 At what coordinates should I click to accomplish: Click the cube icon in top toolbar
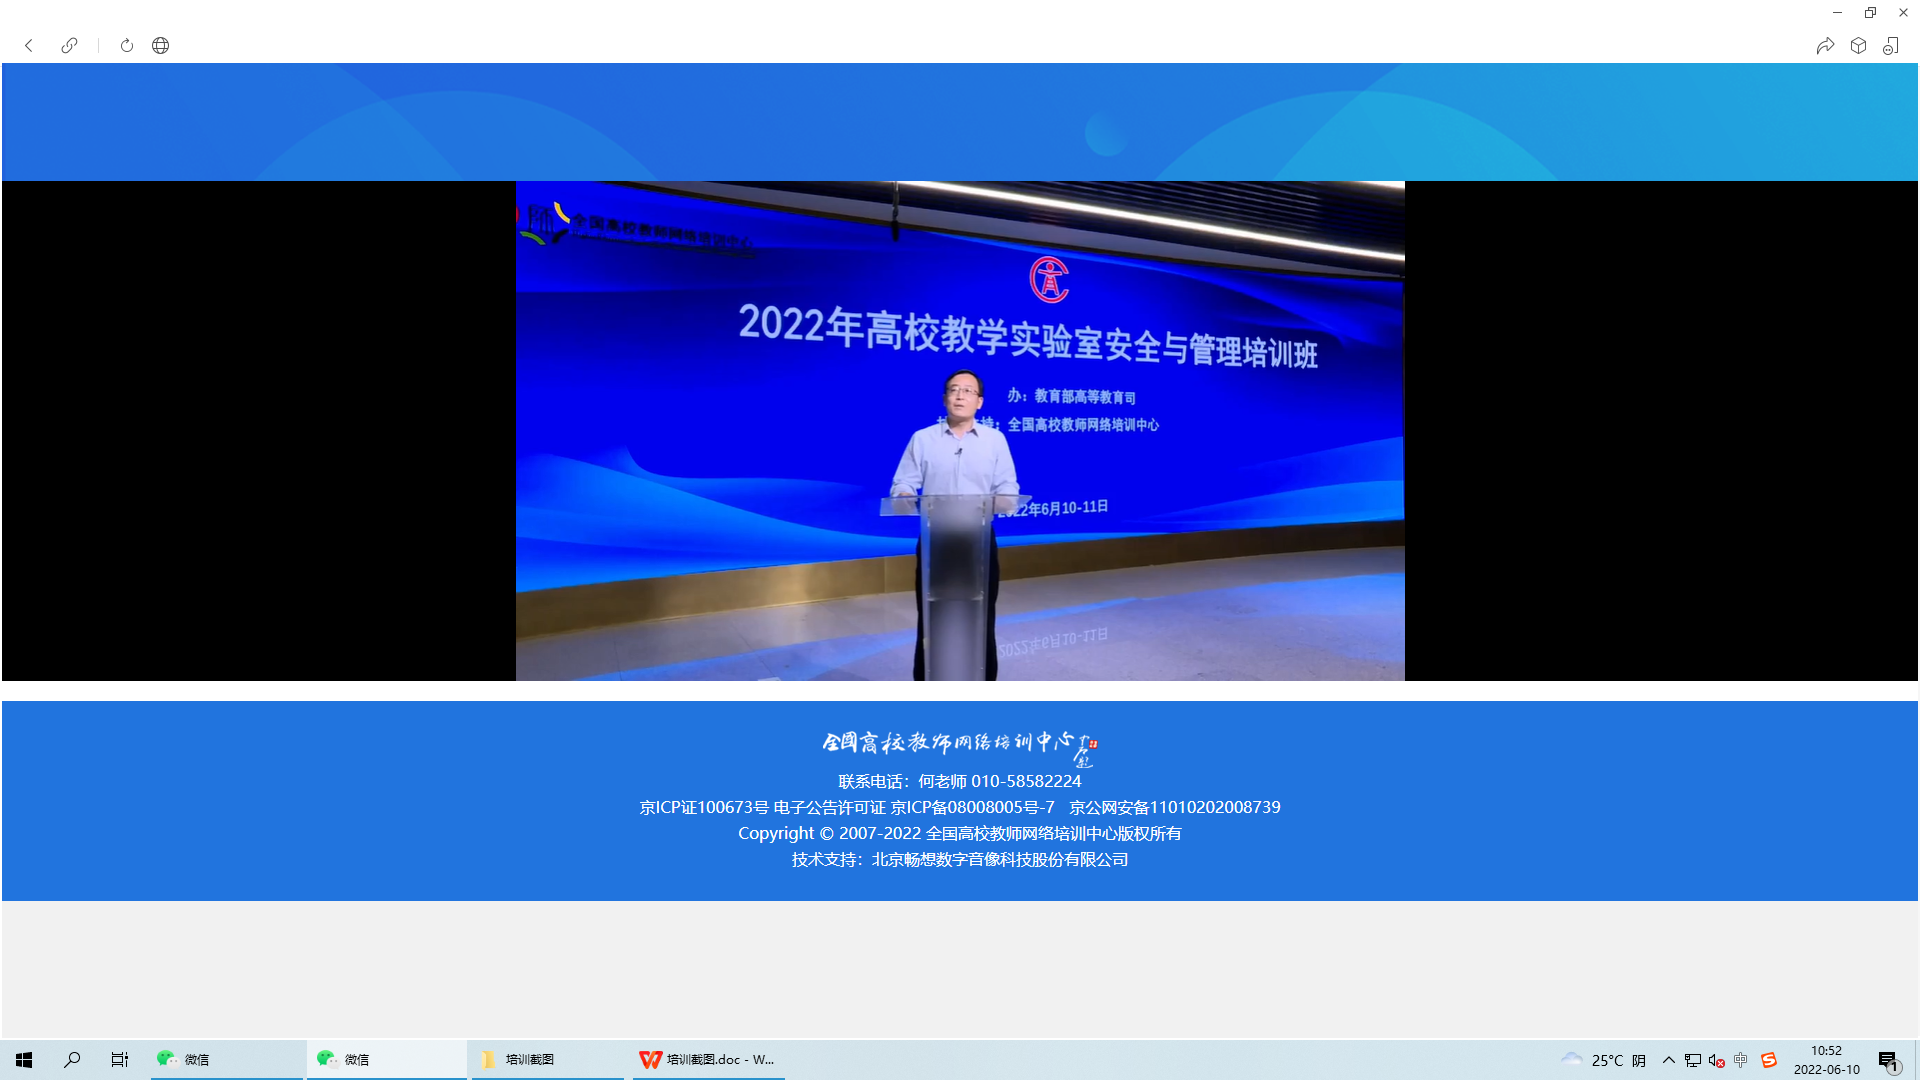(x=1858, y=46)
